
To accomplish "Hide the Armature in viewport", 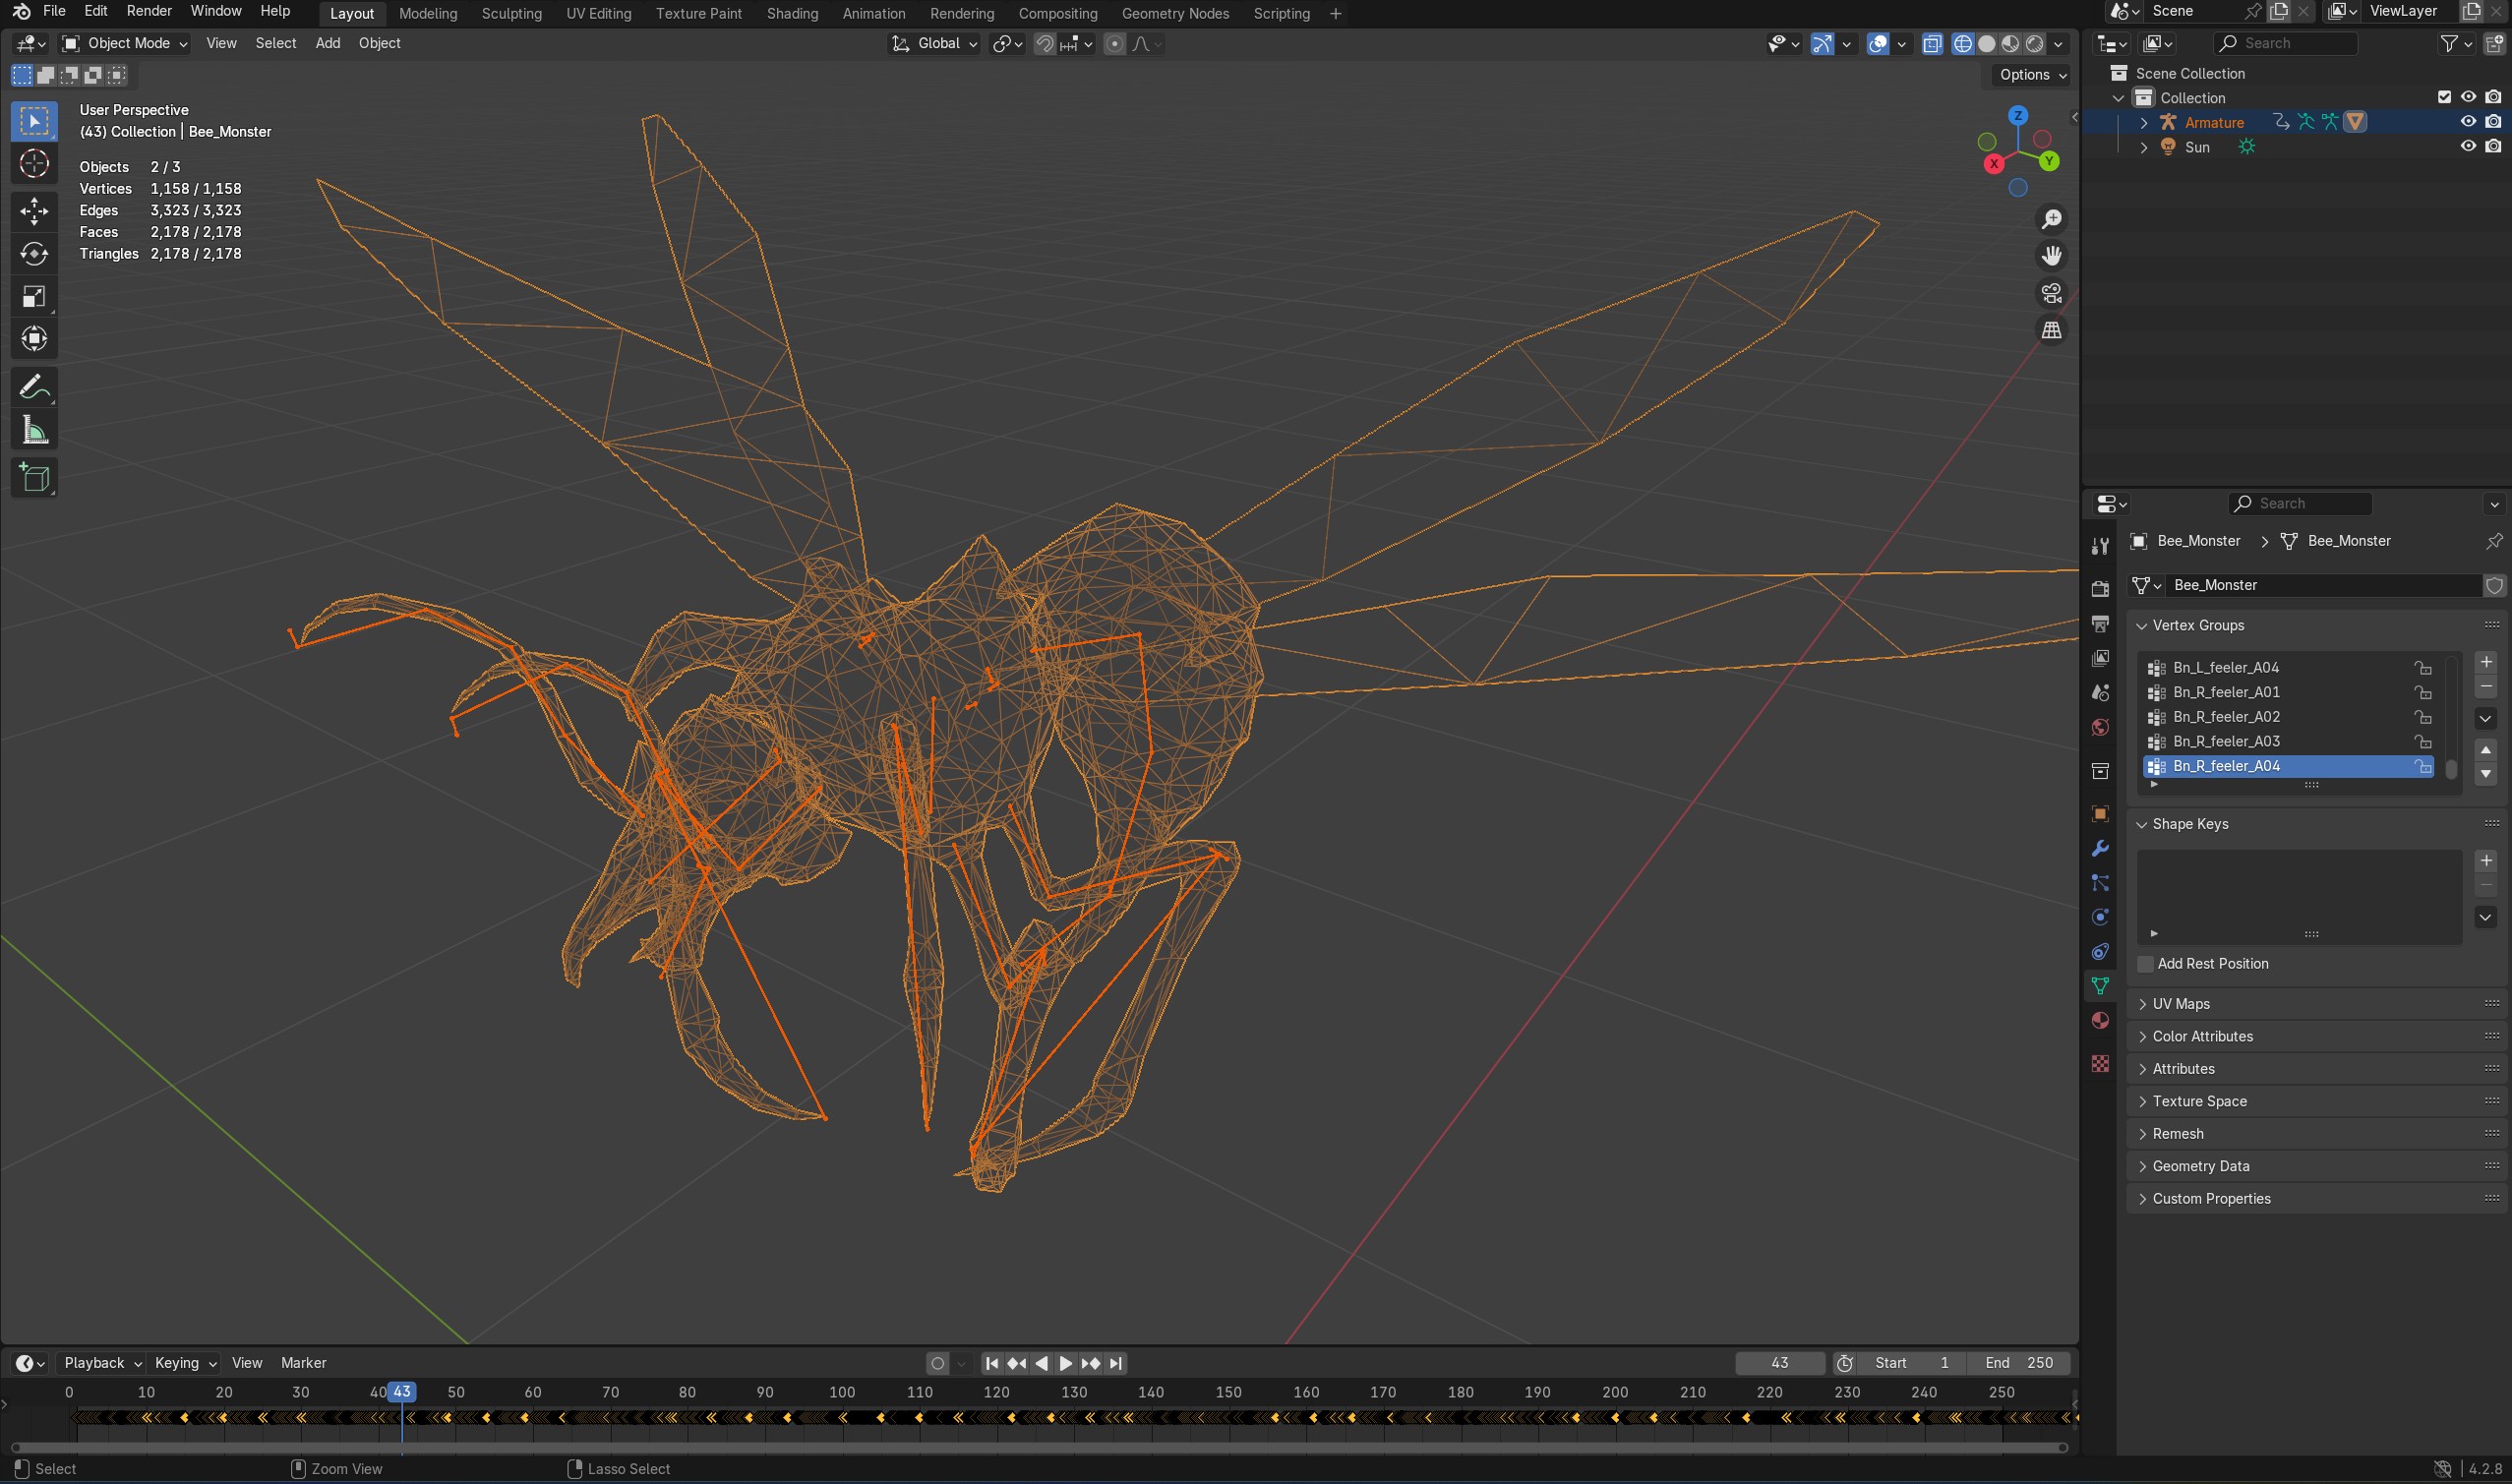I will click(x=2467, y=122).
